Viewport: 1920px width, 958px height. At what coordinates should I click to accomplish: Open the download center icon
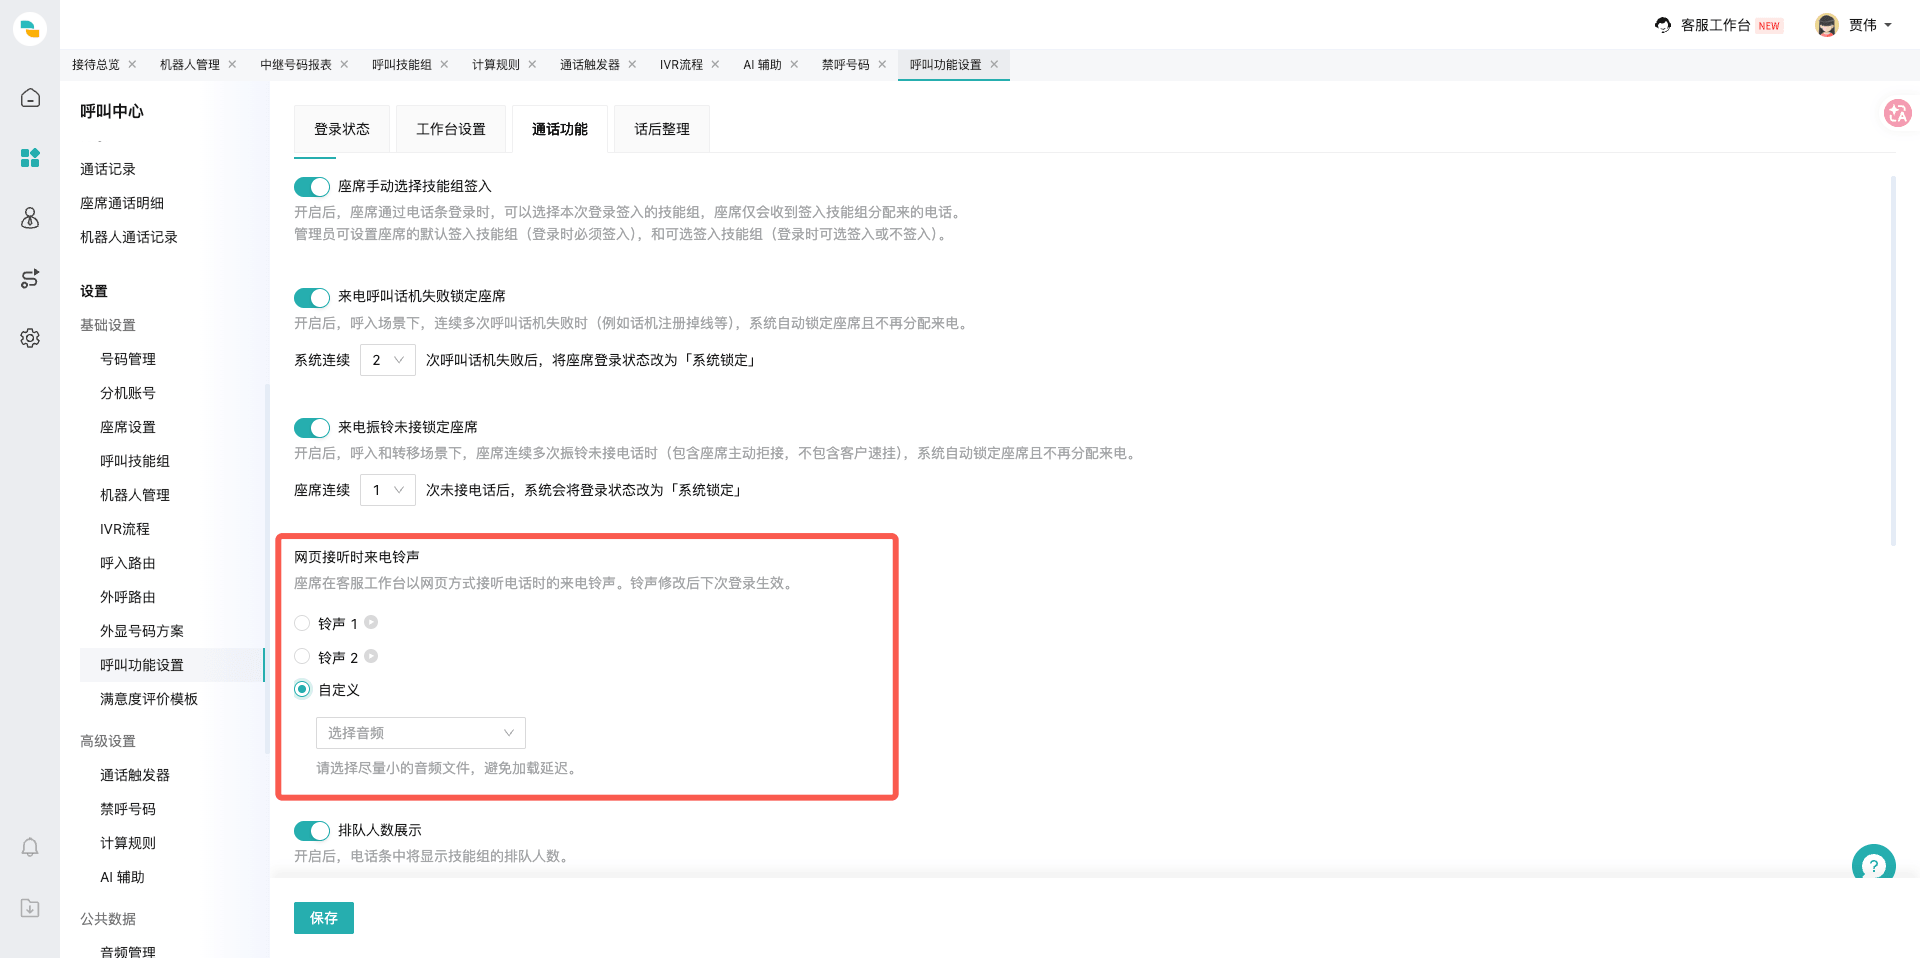click(30, 908)
